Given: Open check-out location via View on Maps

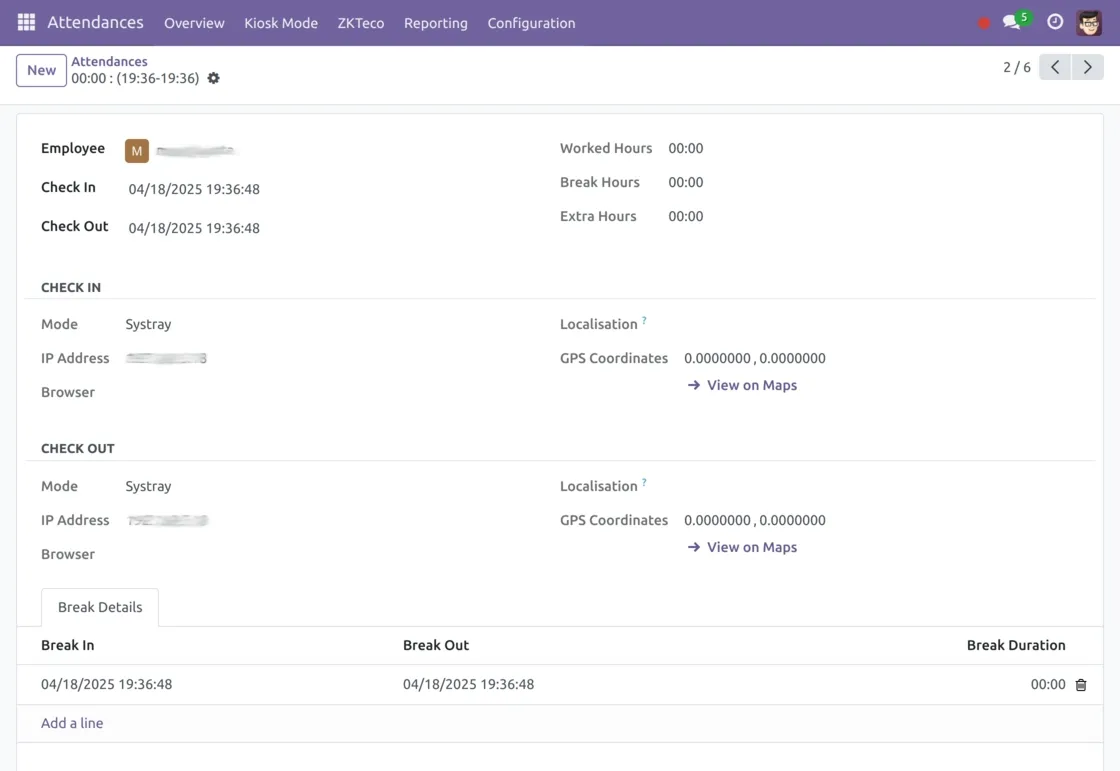Looking at the screenshot, I should 751,547.
